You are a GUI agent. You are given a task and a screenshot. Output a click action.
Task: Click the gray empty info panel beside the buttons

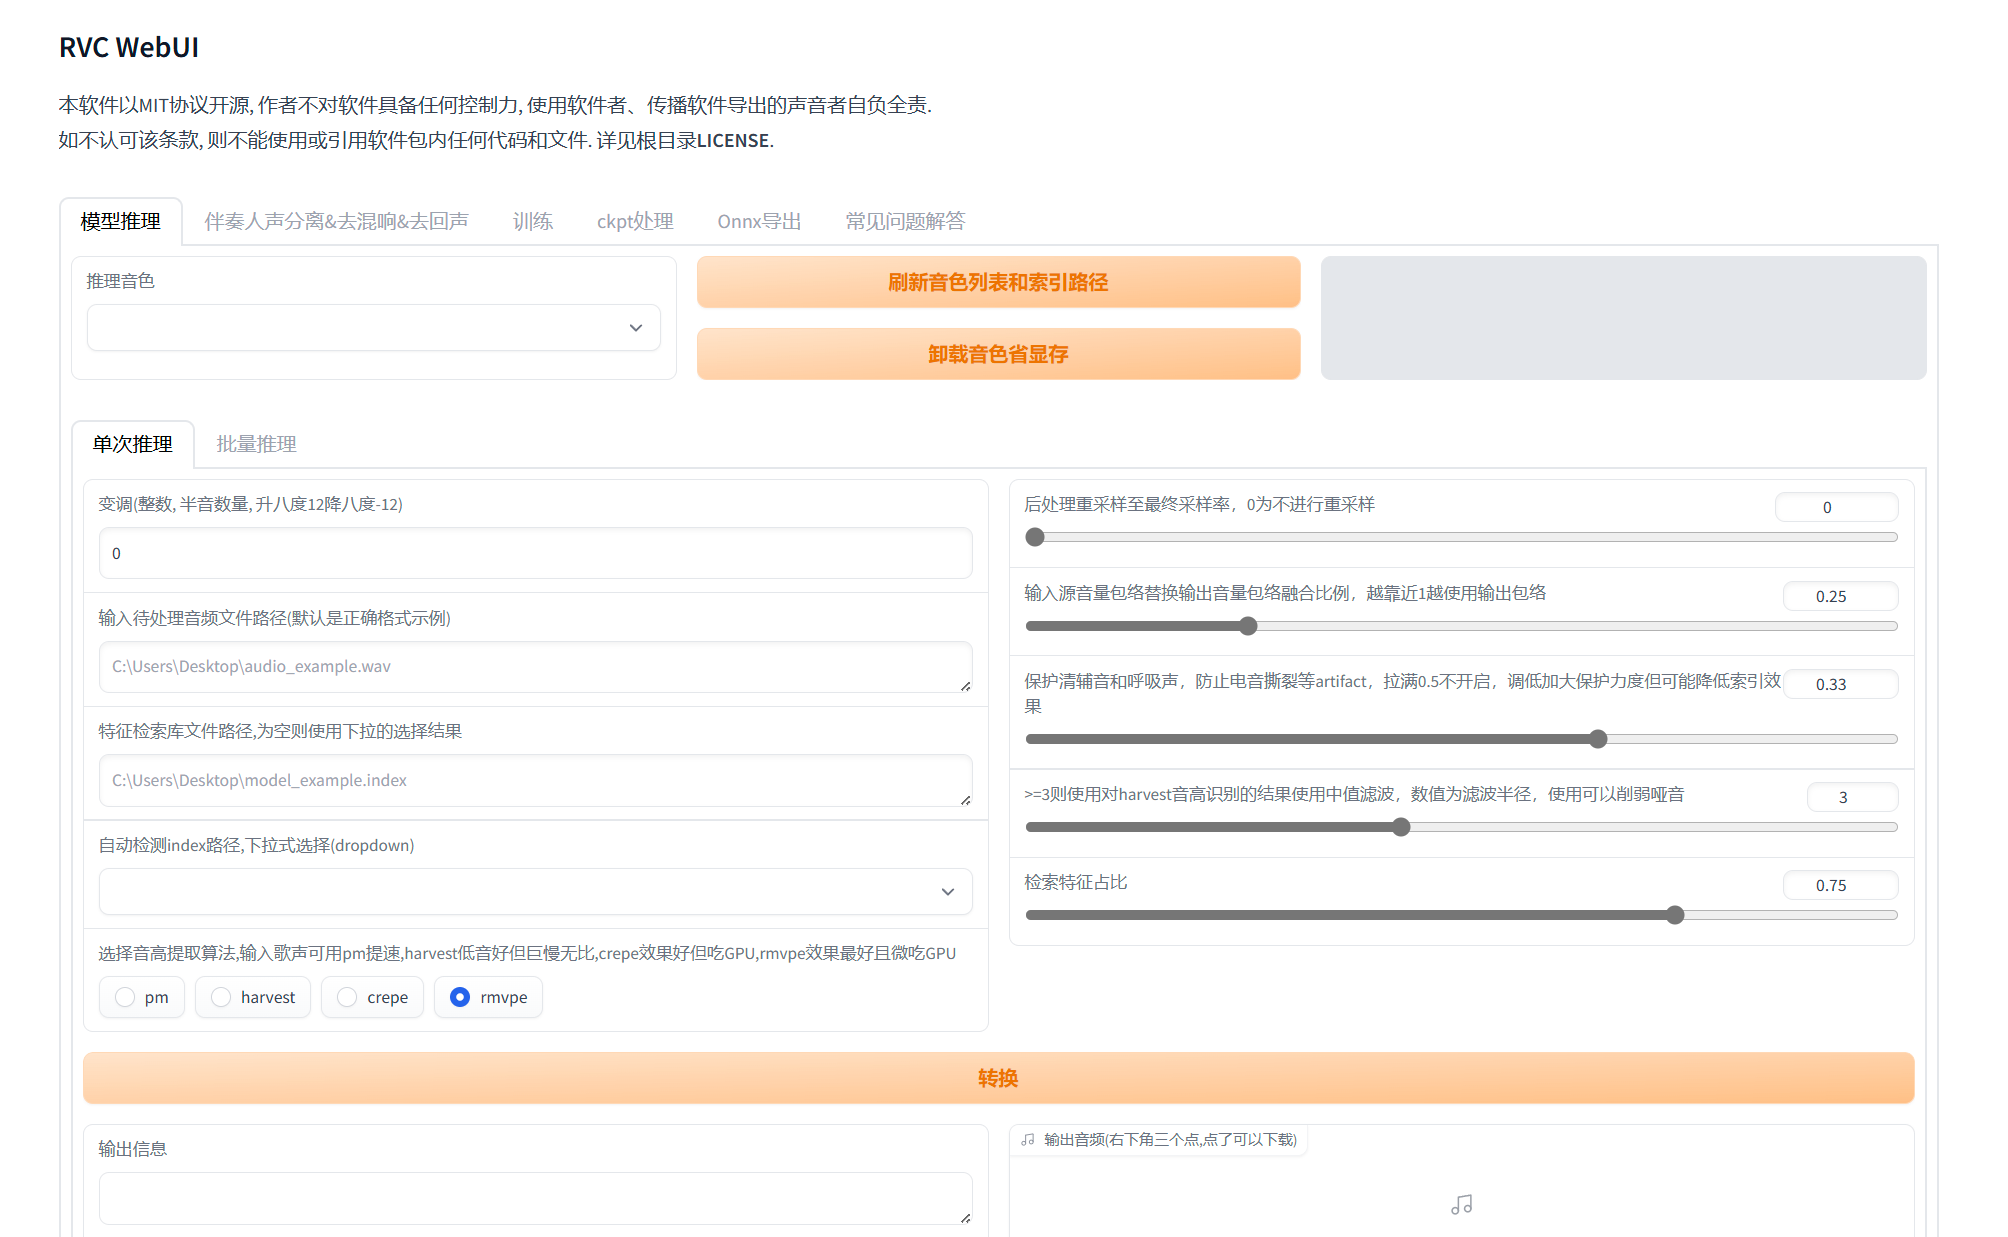tap(1623, 318)
